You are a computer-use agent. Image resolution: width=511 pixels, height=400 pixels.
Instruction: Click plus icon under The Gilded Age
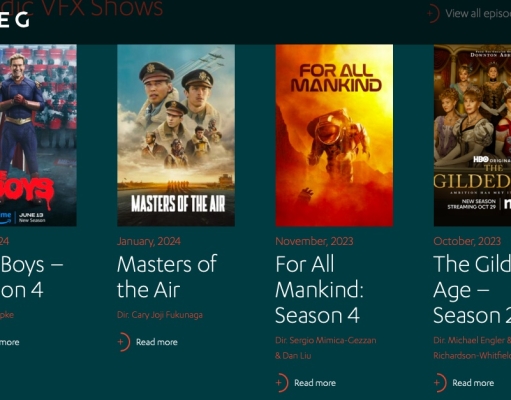(x=440, y=383)
